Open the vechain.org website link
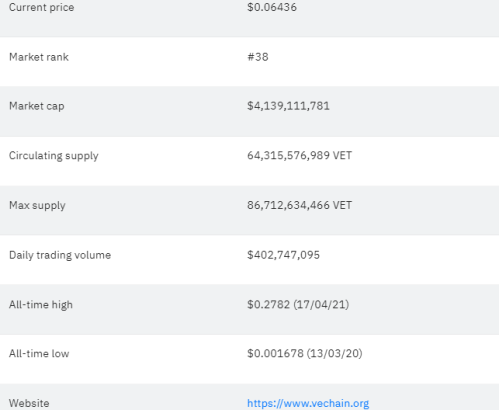This screenshot has width=499, height=410. point(308,403)
